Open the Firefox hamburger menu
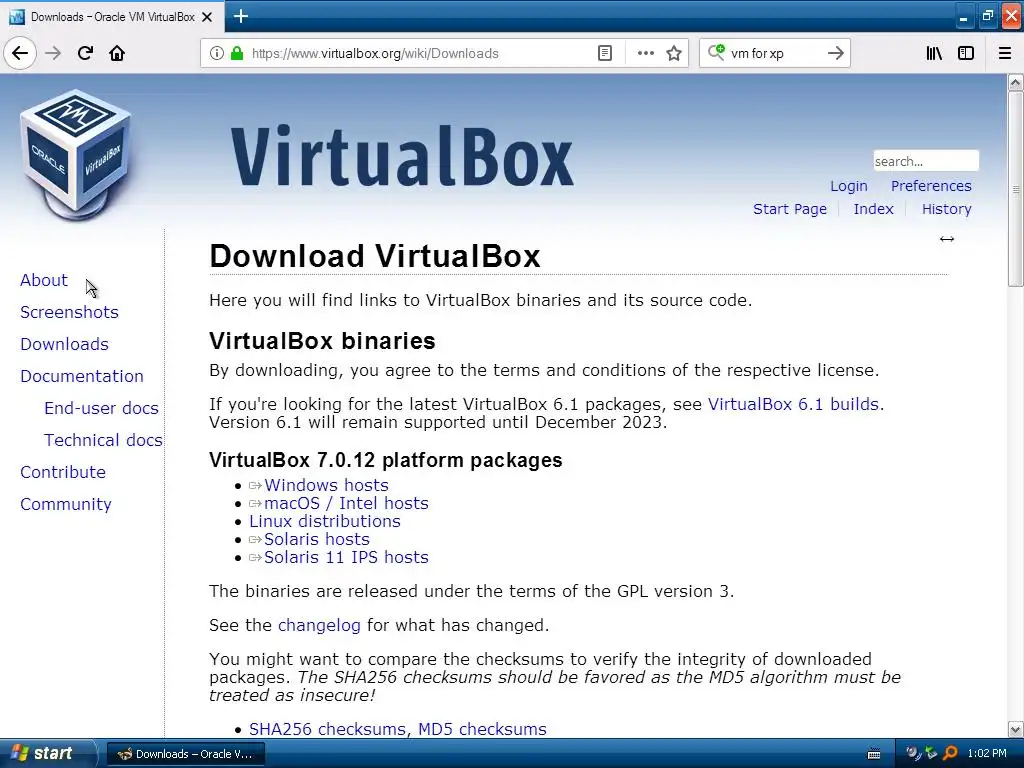This screenshot has height=768, width=1024. click(1004, 53)
